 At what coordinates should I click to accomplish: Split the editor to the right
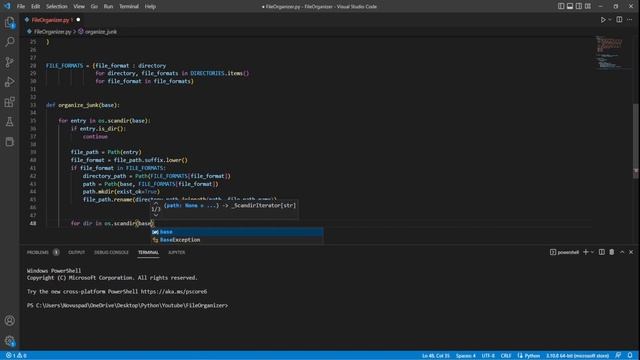click(619, 20)
